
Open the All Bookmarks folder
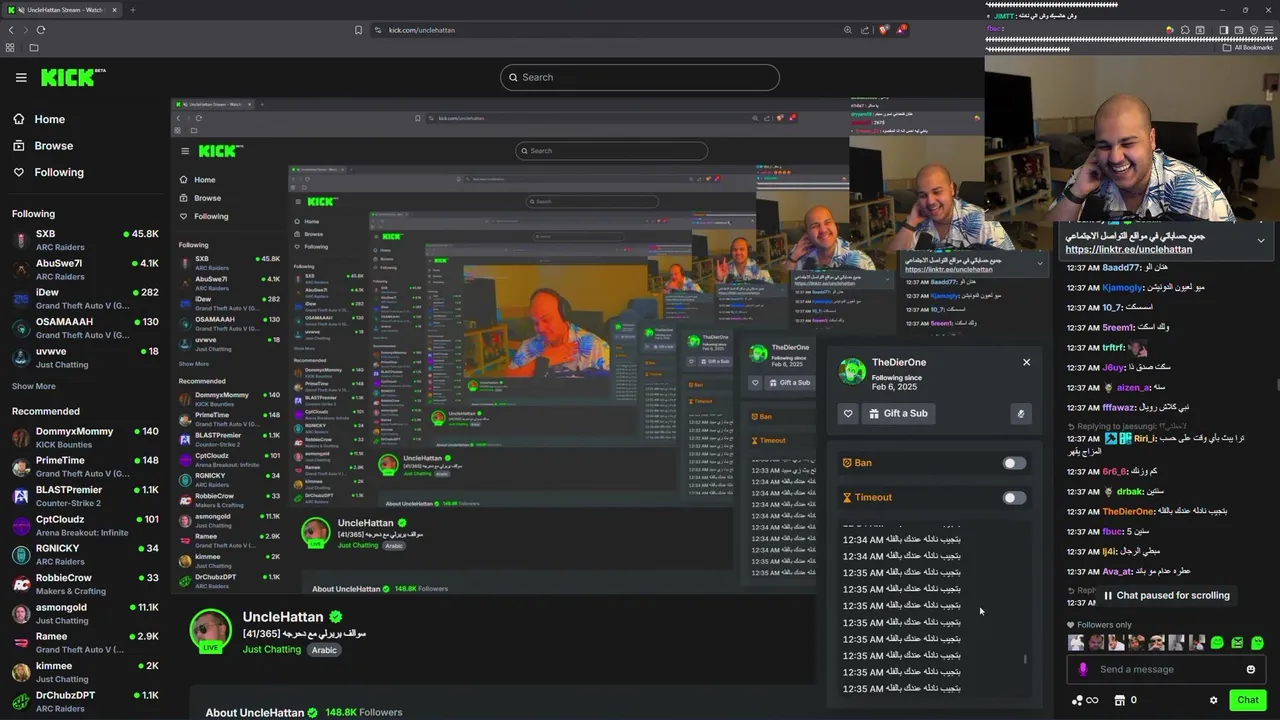tap(1247, 47)
